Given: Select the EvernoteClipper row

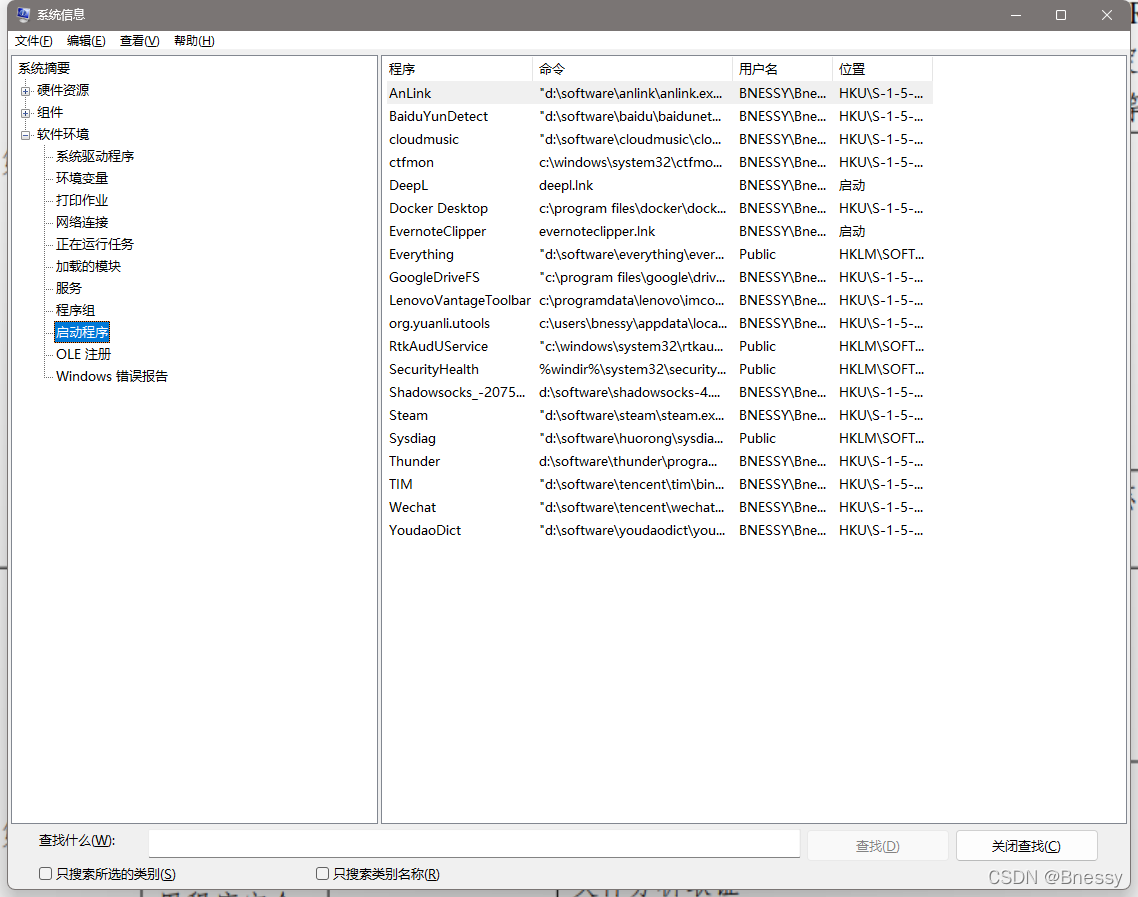Looking at the screenshot, I should pyautogui.click(x=658, y=232).
